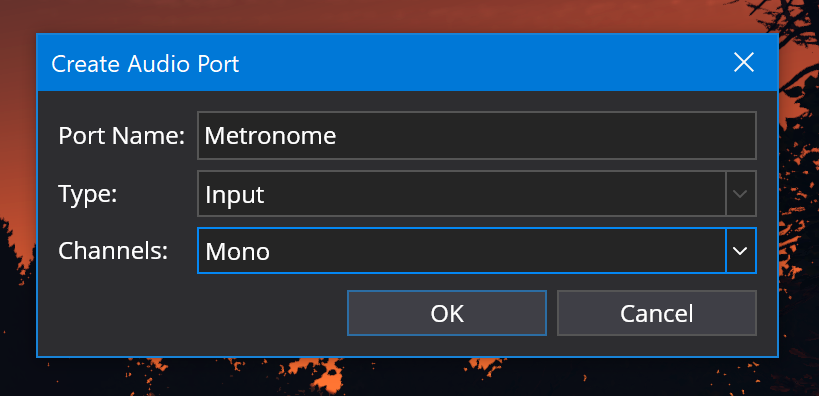Click the Type label
The width and height of the screenshot is (819, 396).
88,194
